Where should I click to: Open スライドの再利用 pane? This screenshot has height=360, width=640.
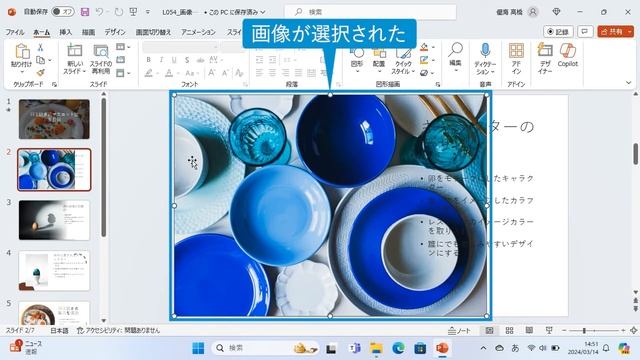101,58
